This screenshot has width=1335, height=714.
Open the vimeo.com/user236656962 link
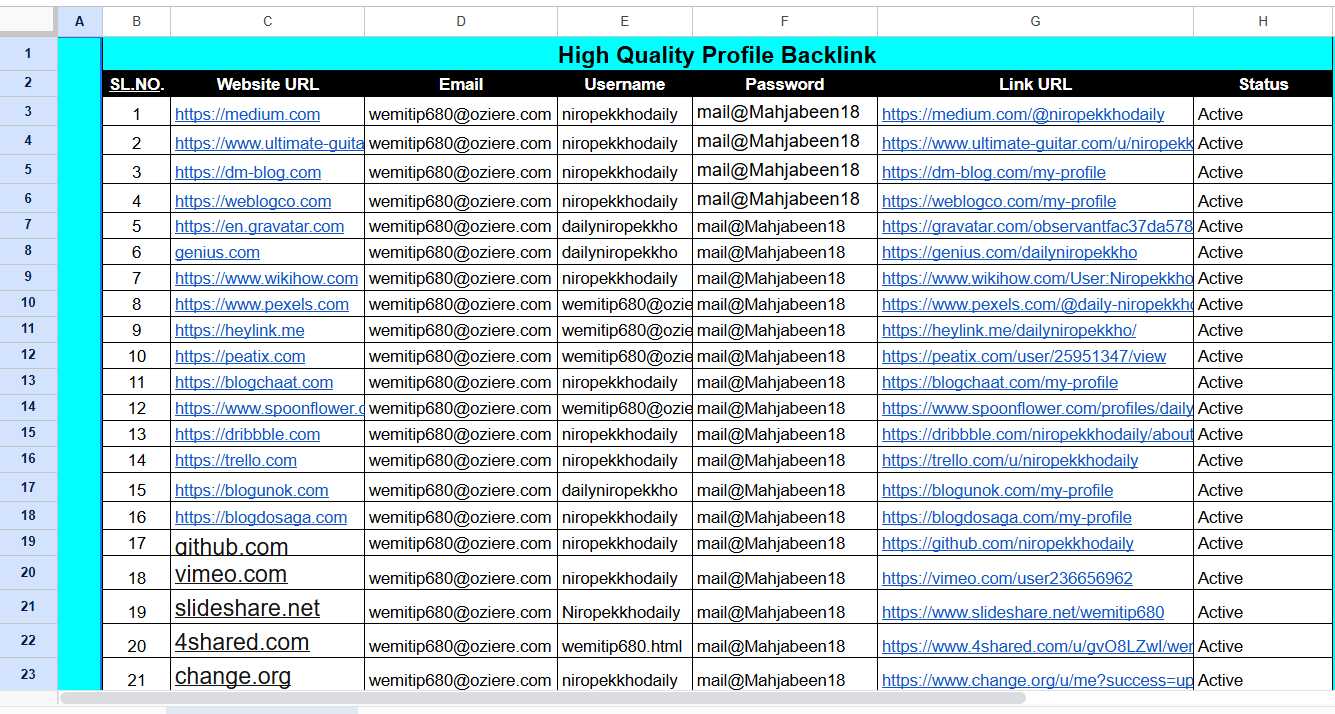[x=1007, y=578]
